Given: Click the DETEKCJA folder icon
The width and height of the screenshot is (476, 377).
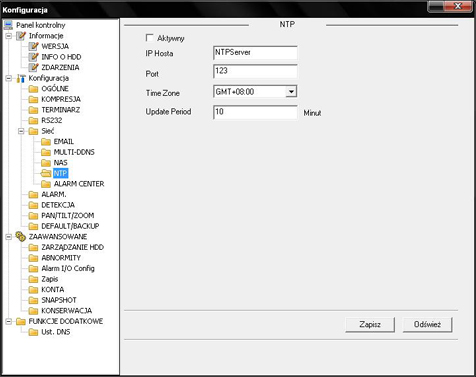Looking at the screenshot, I should (x=33, y=205).
